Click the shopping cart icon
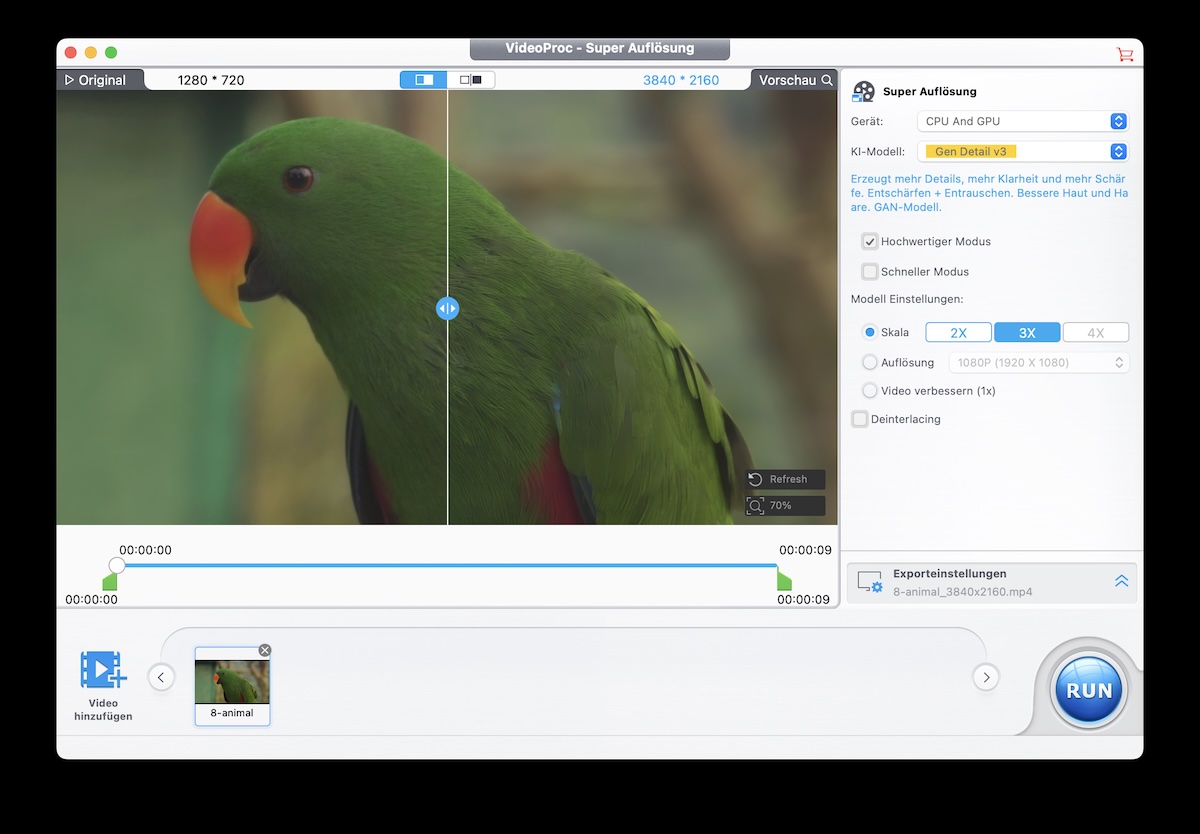This screenshot has width=1200, height=834. pyautogui.click(x=1125, y=54)
